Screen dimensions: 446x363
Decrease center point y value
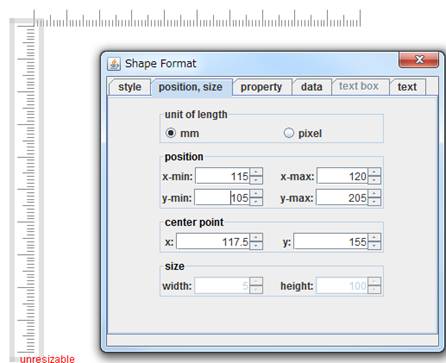tap(374, 246)
